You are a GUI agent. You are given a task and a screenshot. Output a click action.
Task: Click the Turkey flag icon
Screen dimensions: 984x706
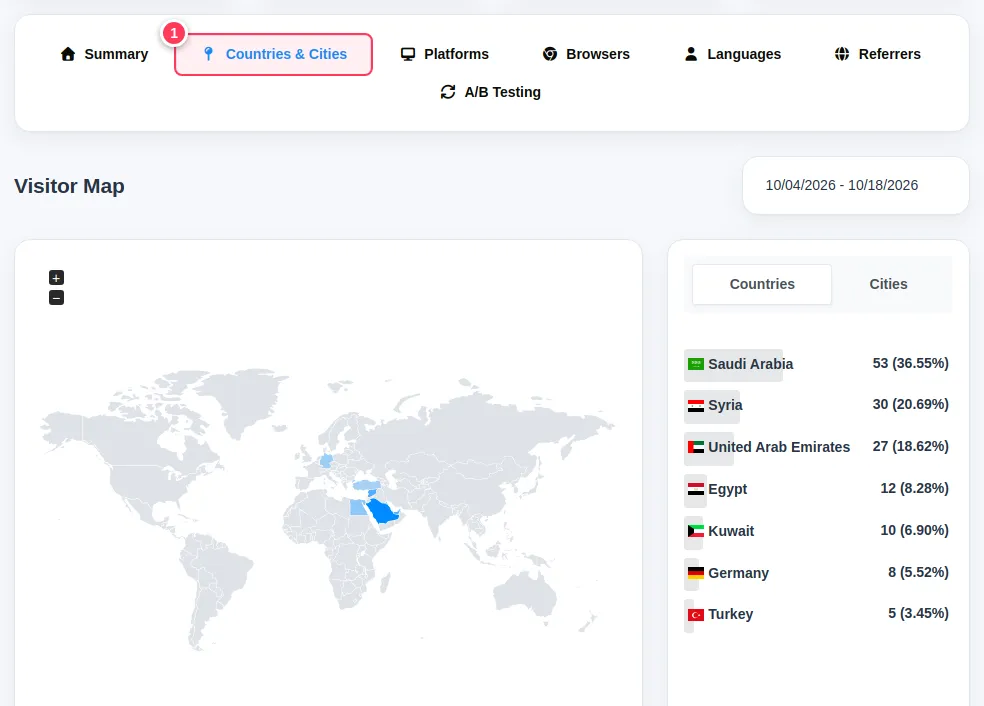[696, 615]
